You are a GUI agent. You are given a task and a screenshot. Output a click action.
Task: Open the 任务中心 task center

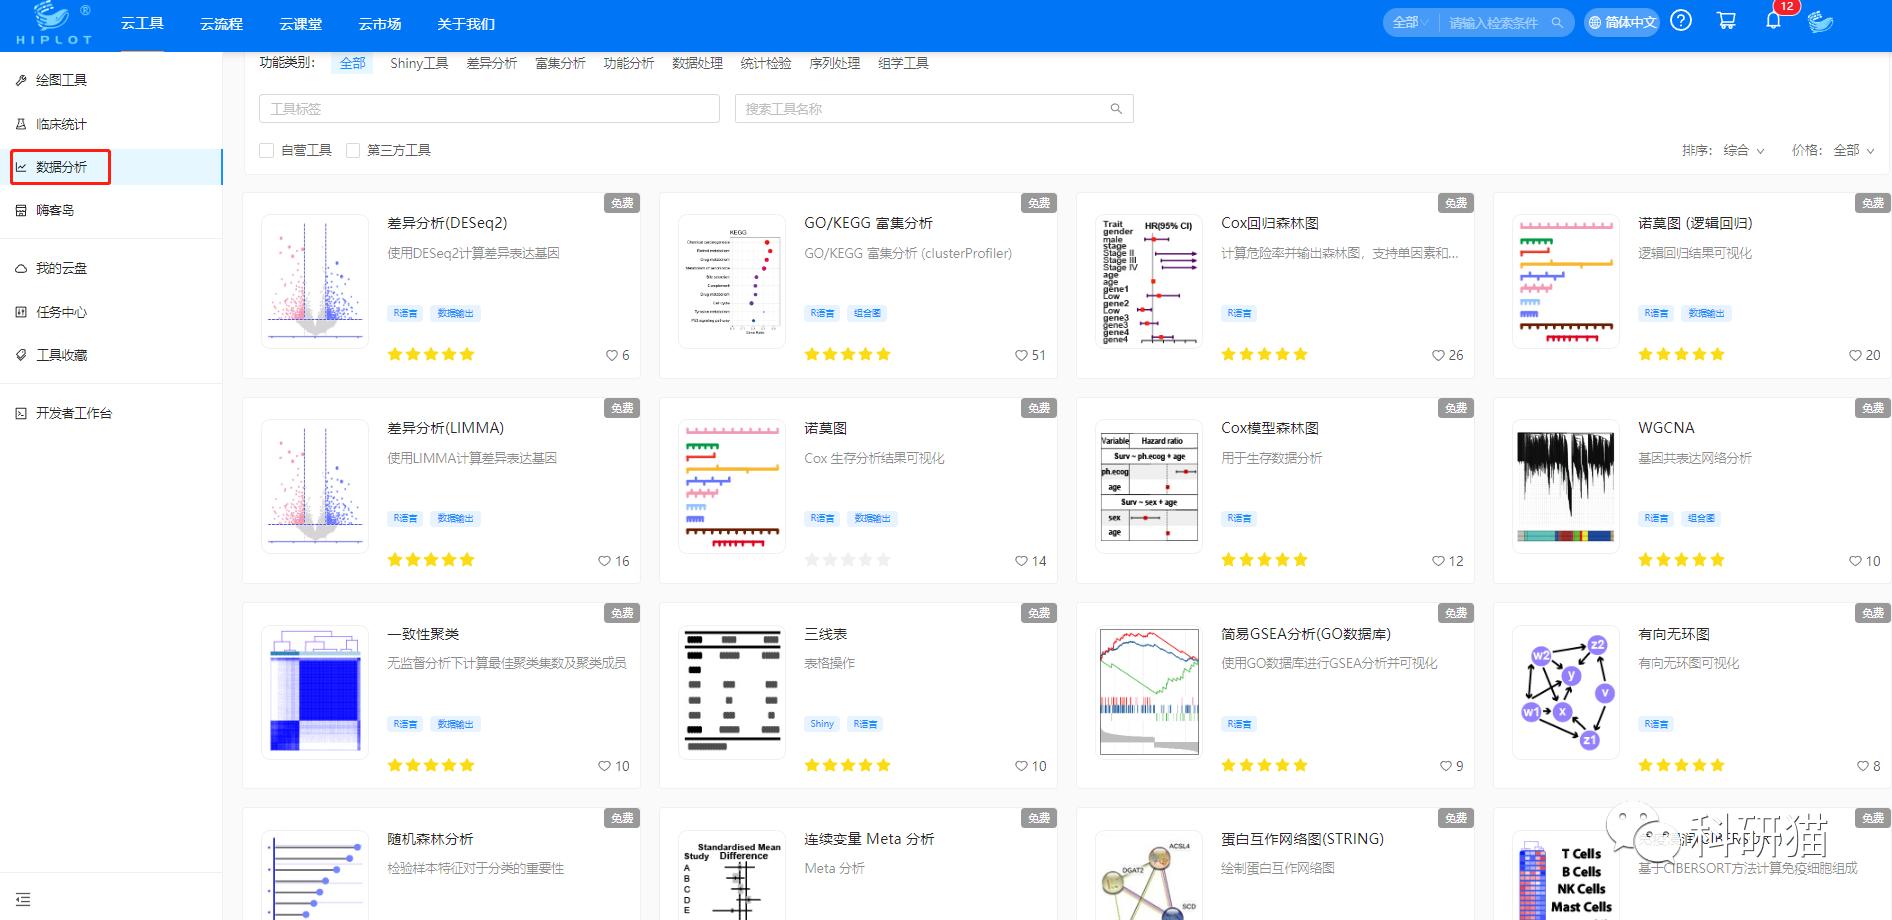point(60,311)
